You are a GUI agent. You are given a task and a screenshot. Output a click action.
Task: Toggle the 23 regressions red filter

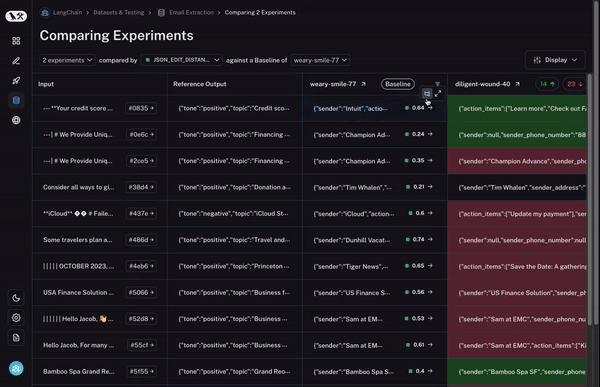(x=574, y=84)
